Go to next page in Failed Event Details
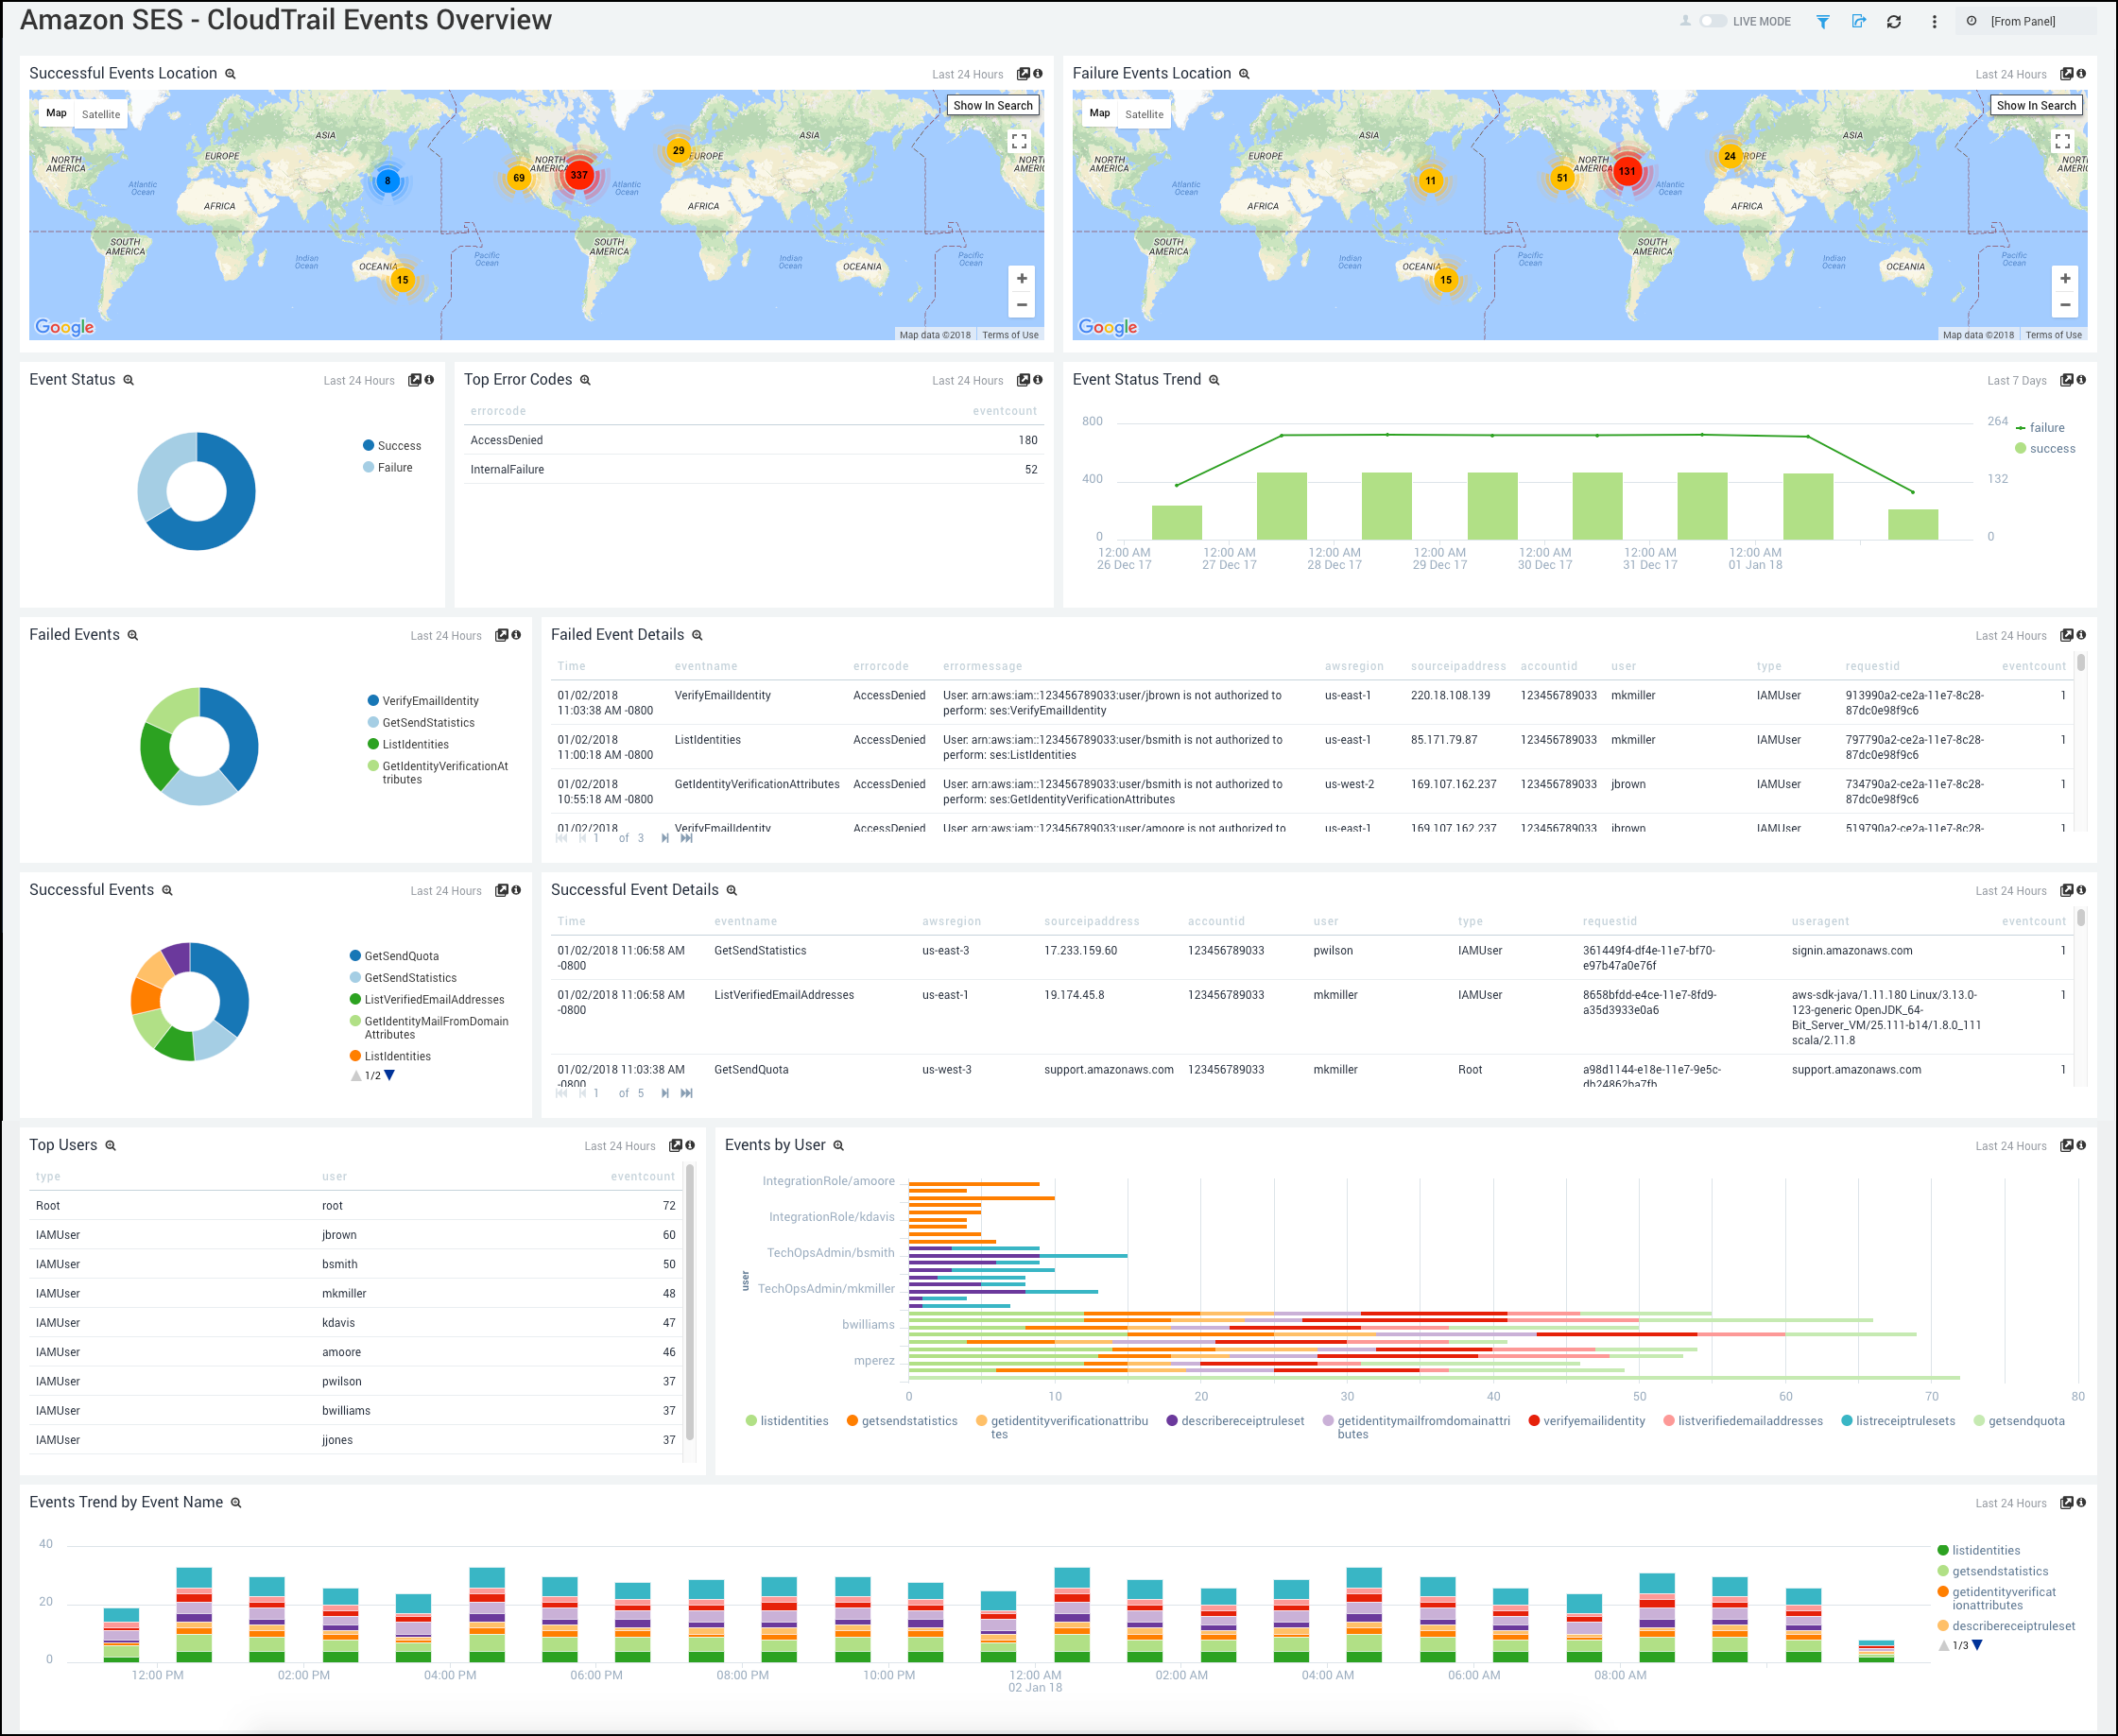Image resolution: width=2118 pixels, height=1736 pixels. click(665, 838)
